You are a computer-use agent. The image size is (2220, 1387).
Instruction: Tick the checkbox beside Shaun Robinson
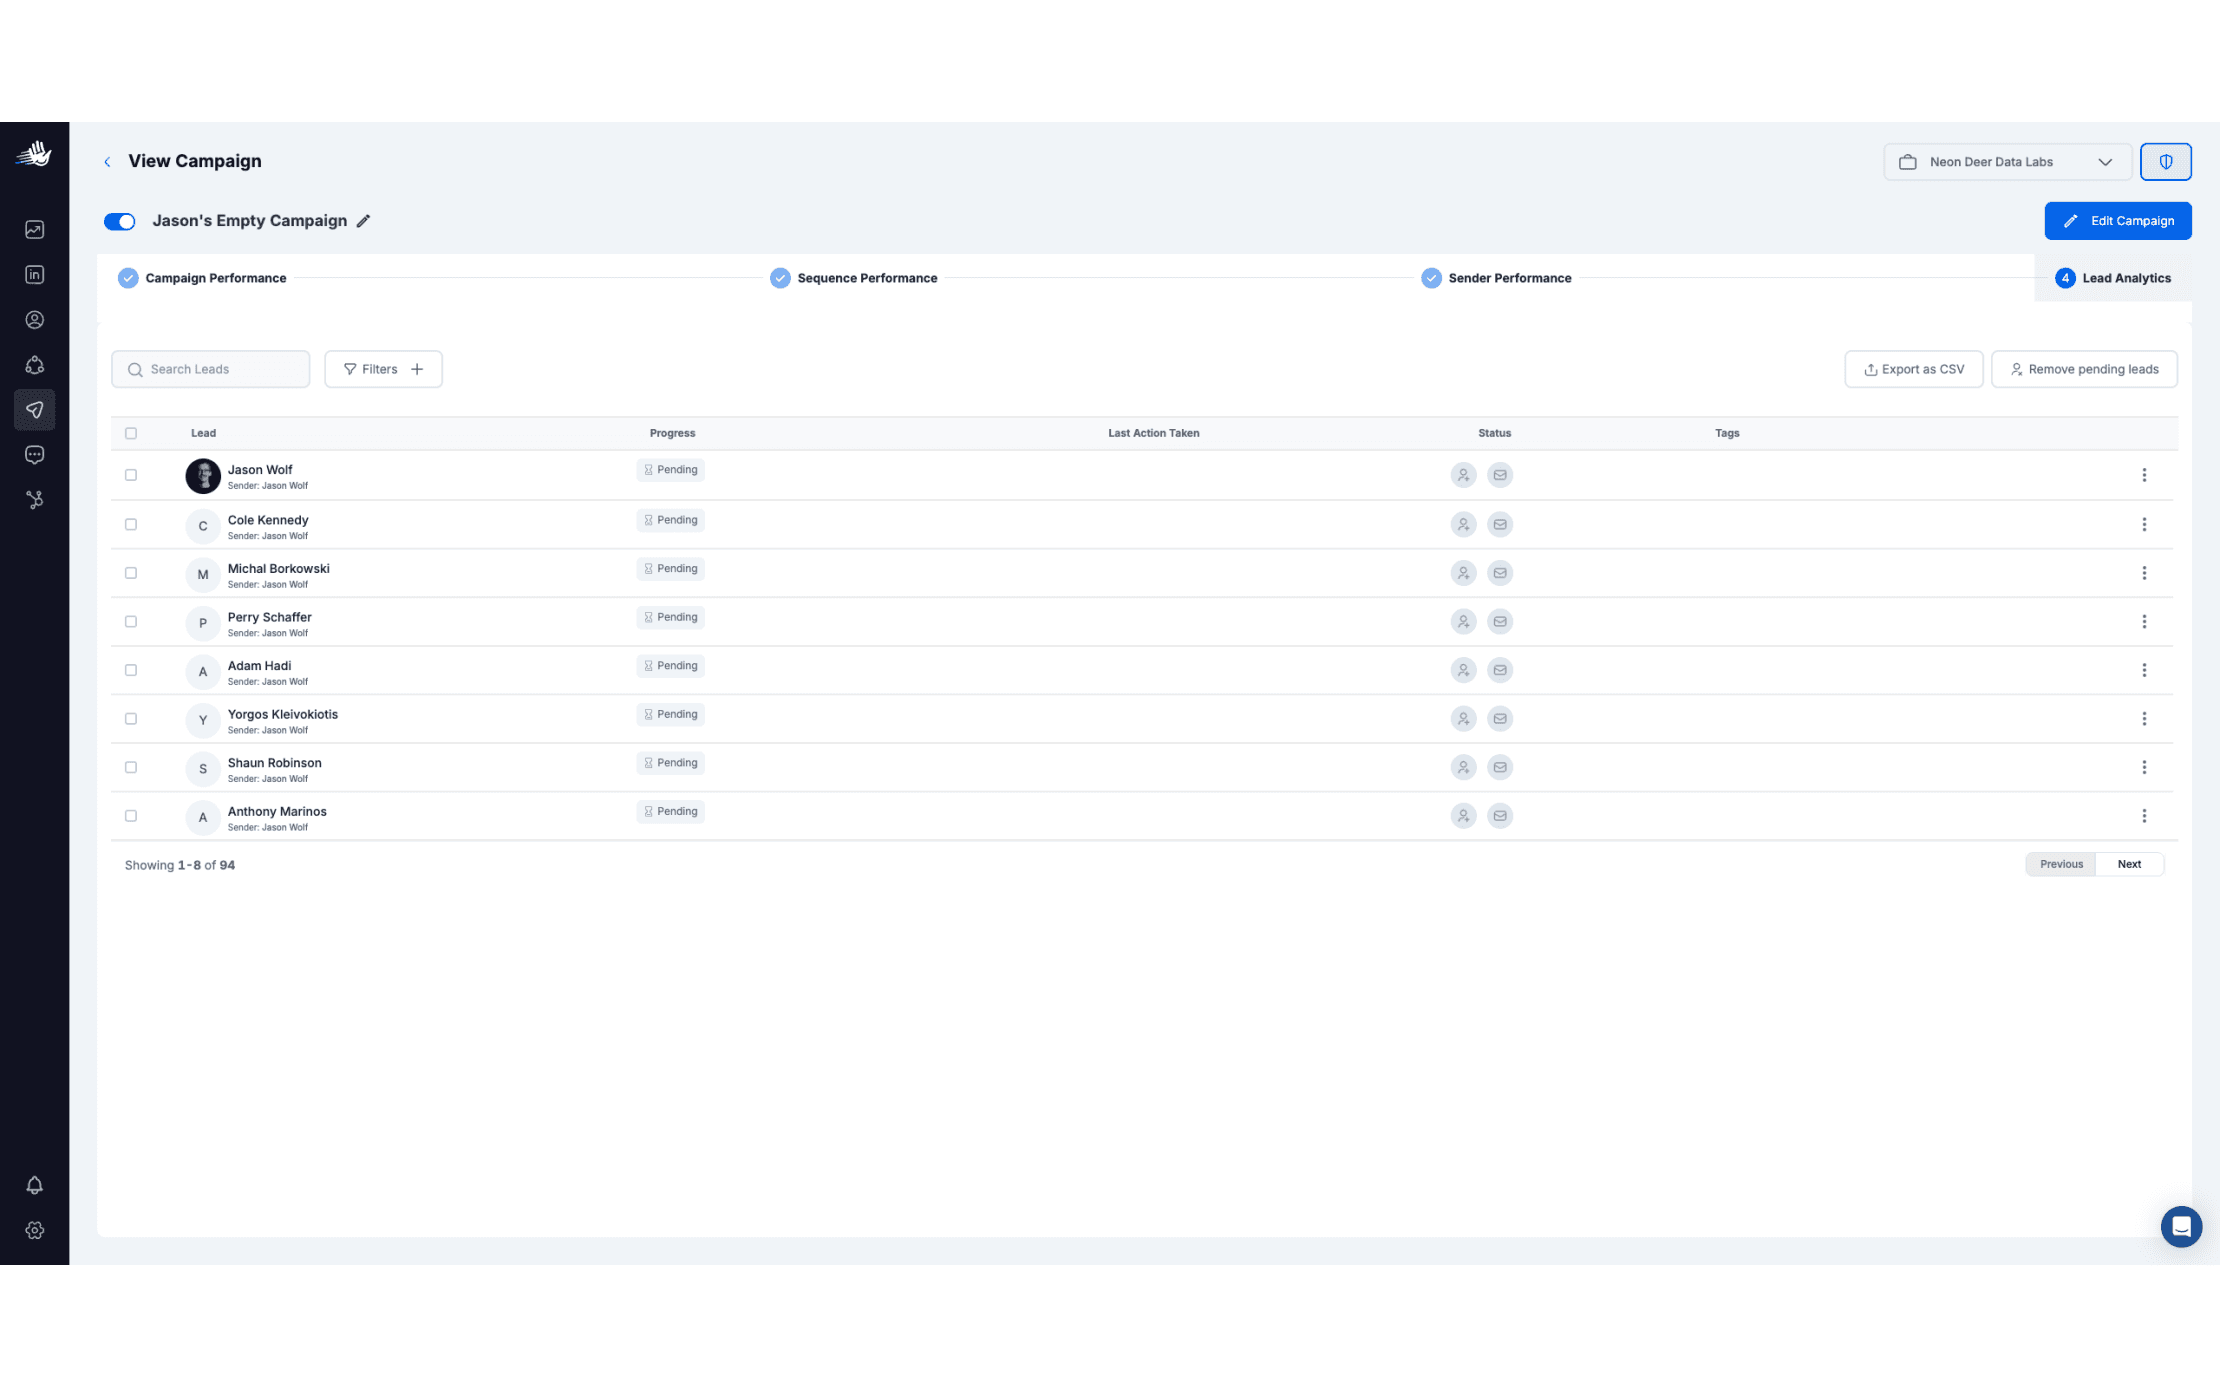131,767
